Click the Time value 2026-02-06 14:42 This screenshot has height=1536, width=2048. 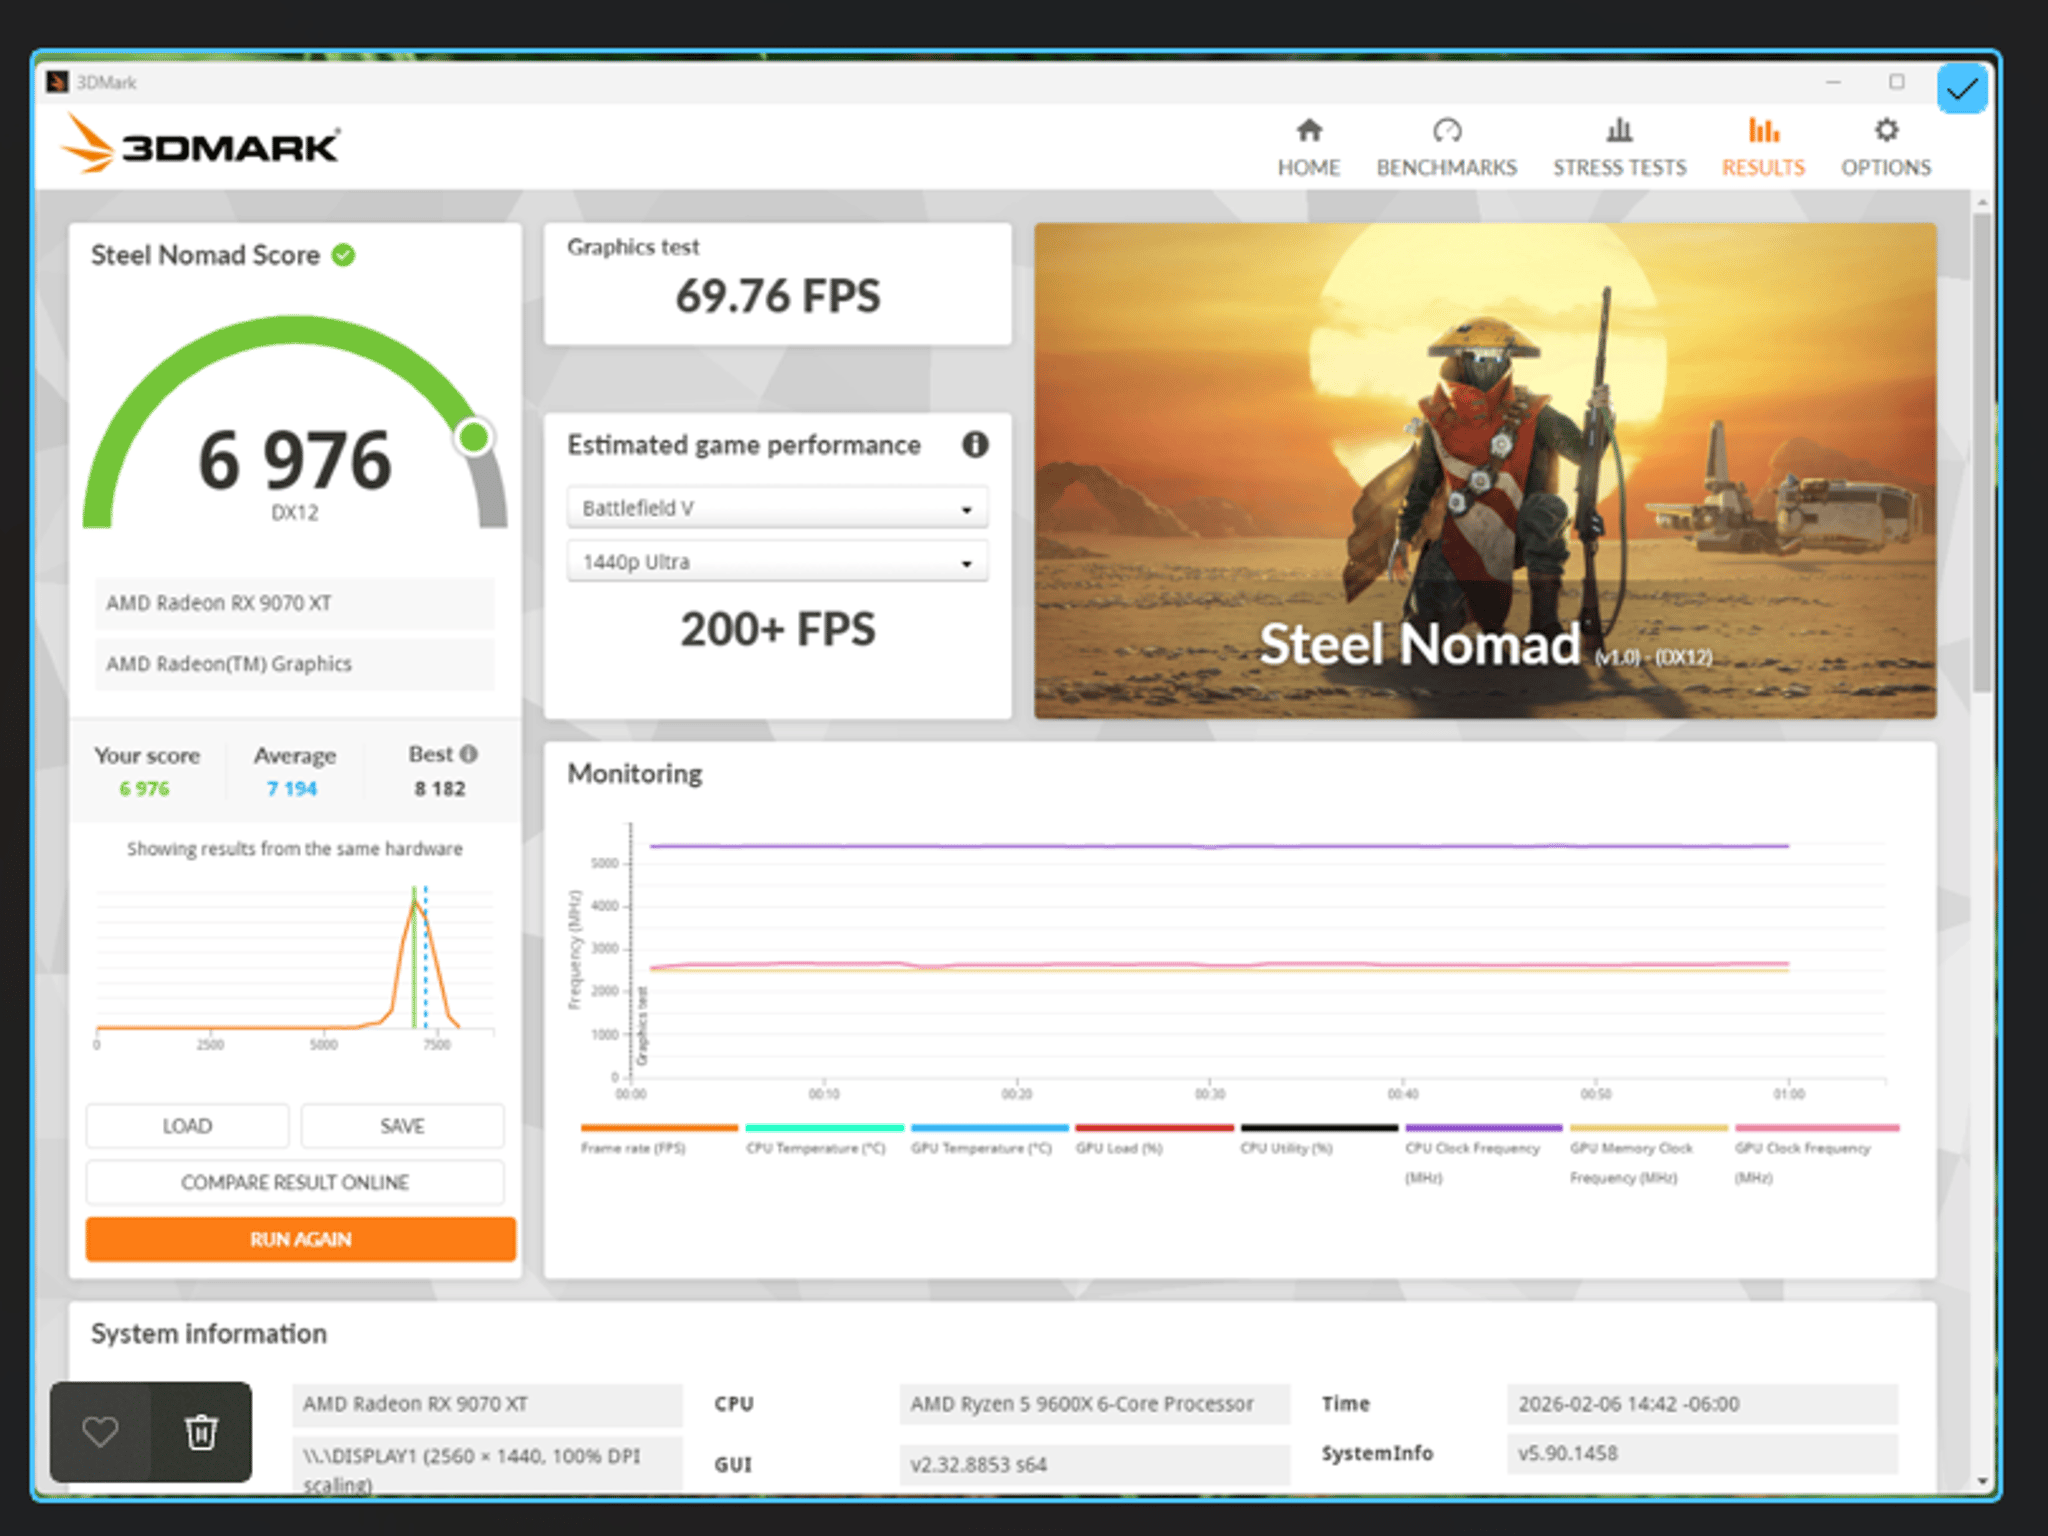tap(1702, 1404)
